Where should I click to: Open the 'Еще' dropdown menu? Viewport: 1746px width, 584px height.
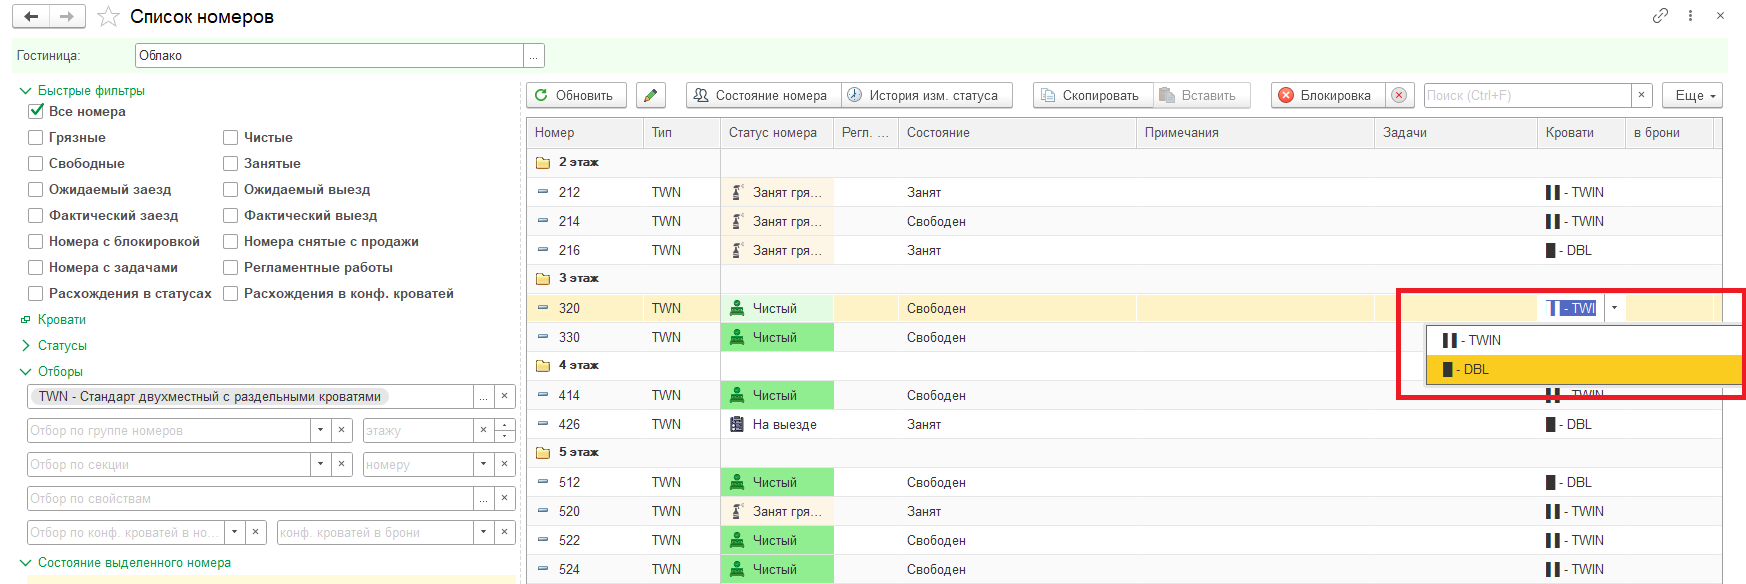click(x=1692, y=95)
